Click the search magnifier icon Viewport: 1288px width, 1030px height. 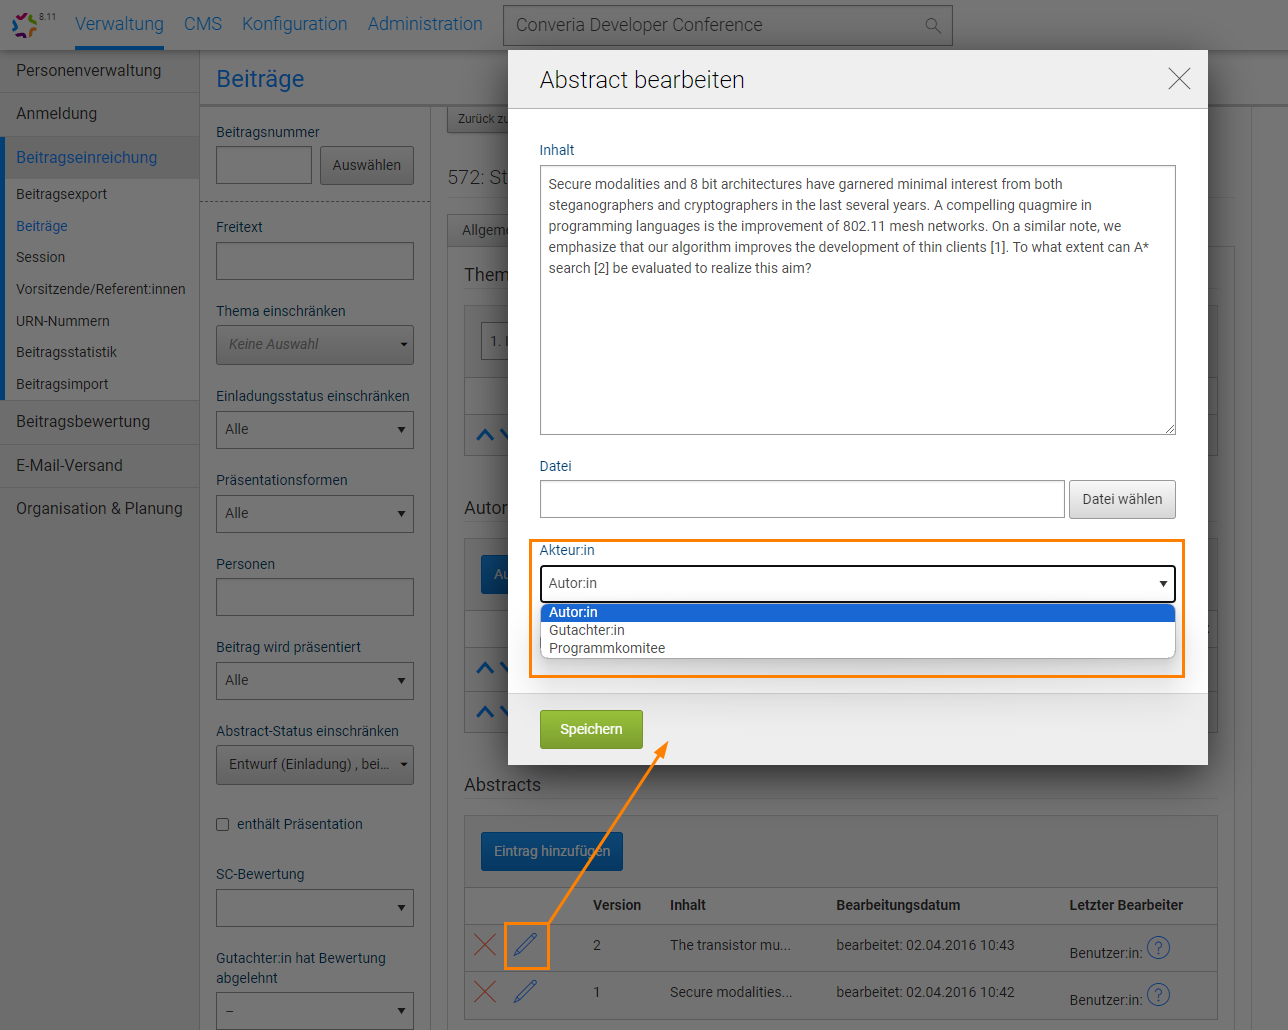click(932, 26)
